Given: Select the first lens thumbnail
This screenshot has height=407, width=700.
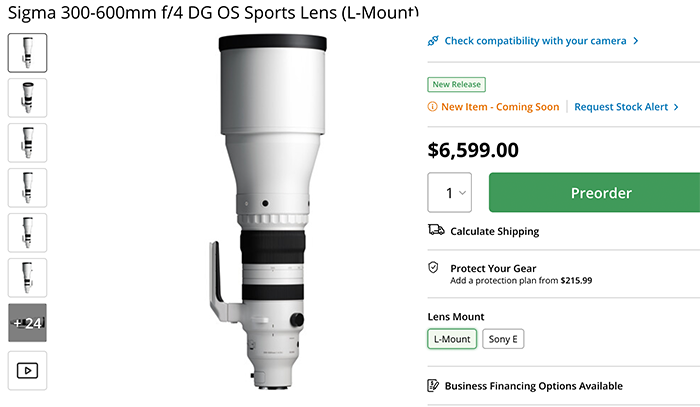Looking at the screenshot, I should tap(27, 52).
